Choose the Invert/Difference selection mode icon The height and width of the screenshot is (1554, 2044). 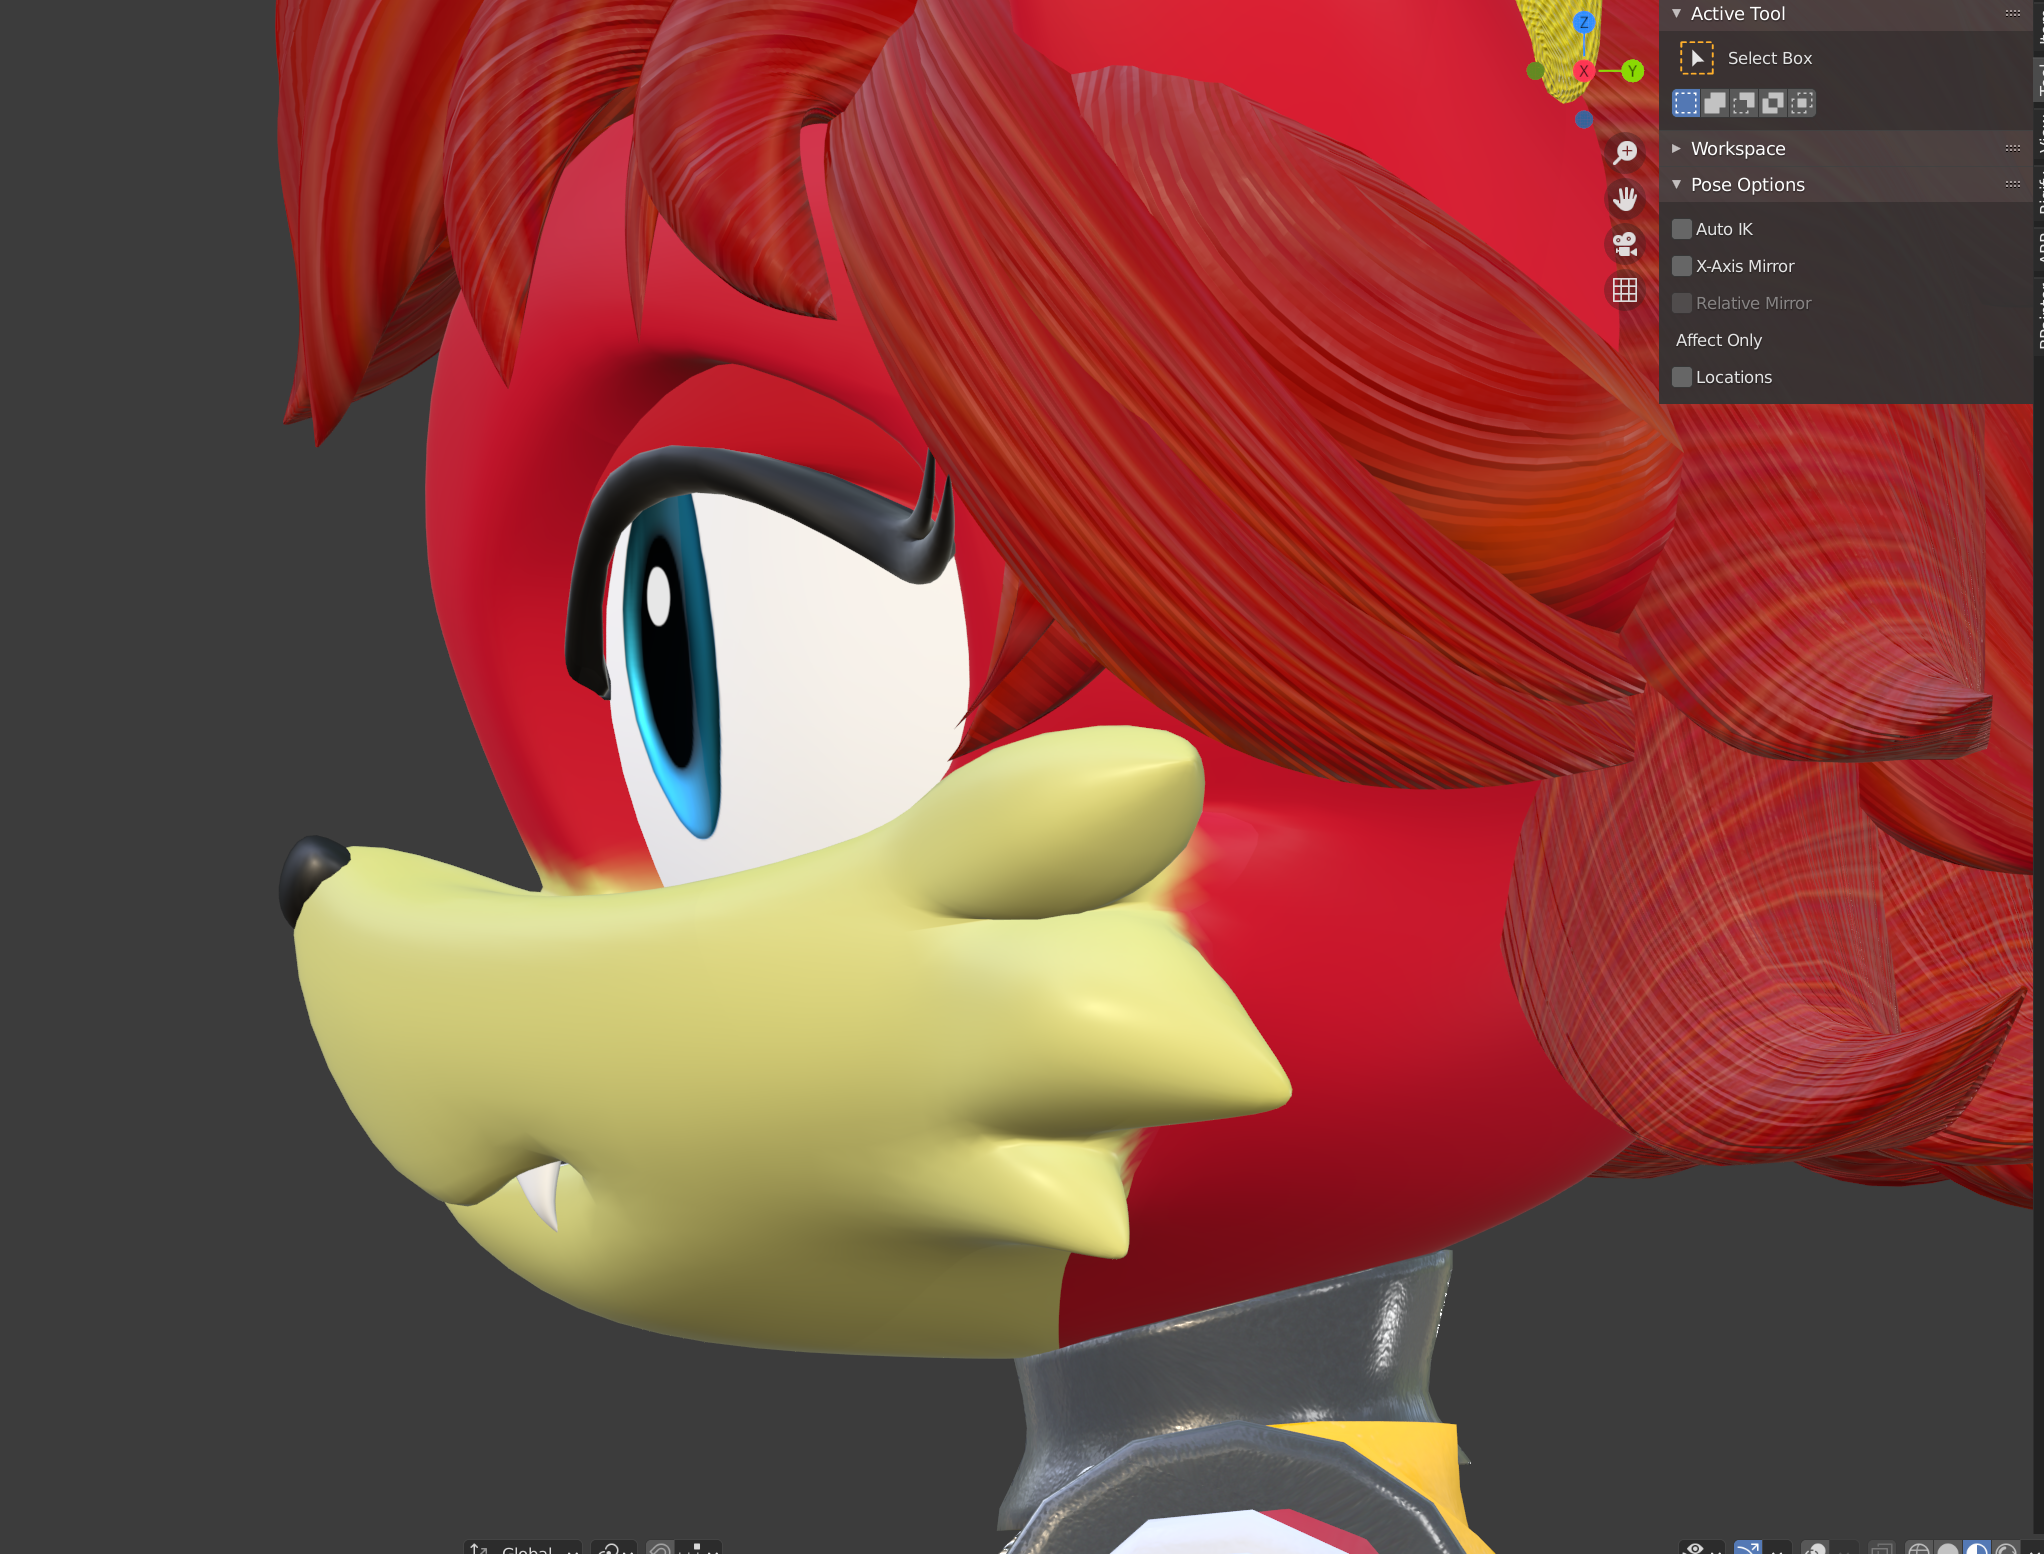(x=1773, y=103)
